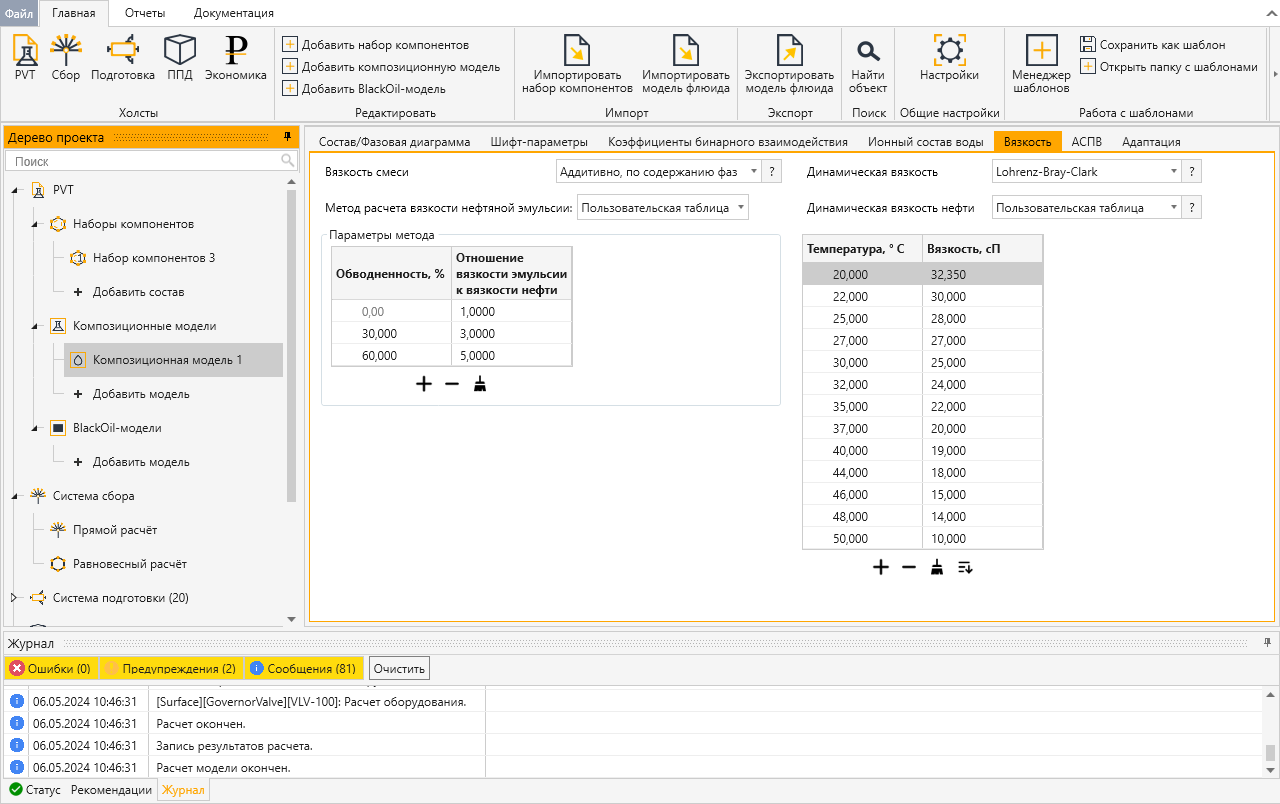The height and width of the screenshot is (804, 1280).
Task: Toggle Предупреждения (2) filter
Action: coord(170,669)
